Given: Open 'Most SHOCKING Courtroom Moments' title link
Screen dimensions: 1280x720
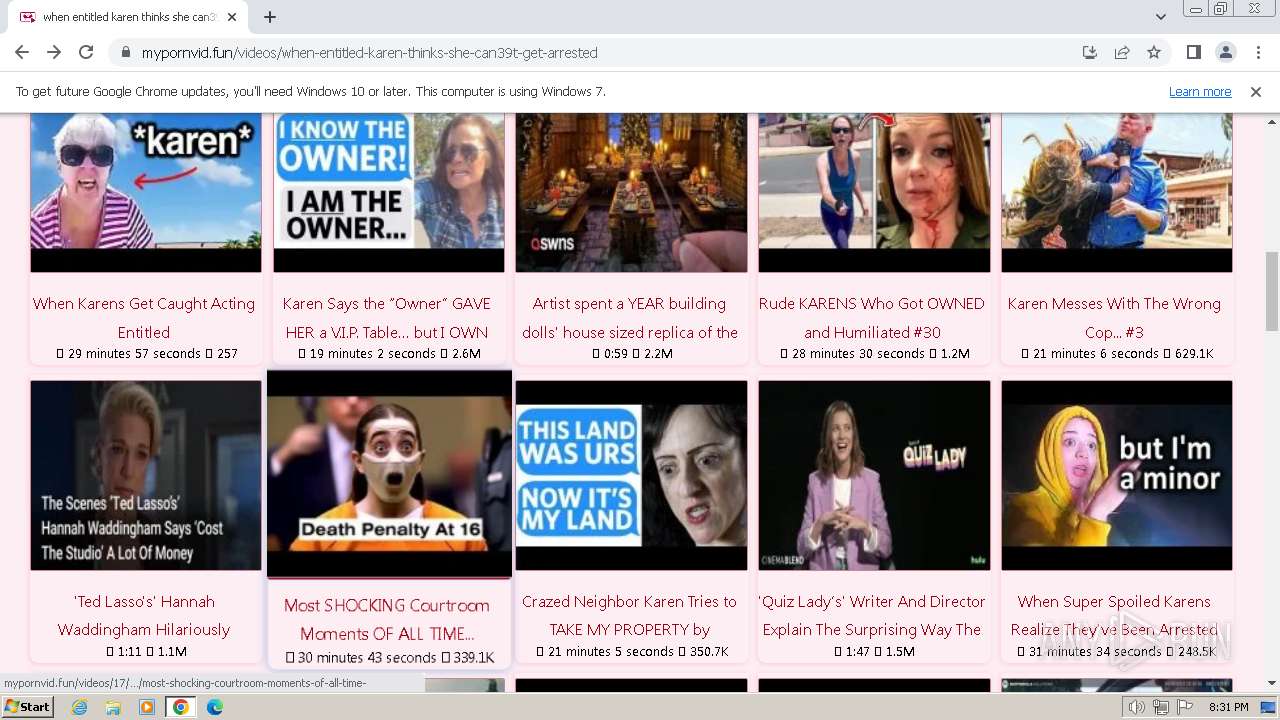Looking at the screenshot, I should tap(387, 619).
